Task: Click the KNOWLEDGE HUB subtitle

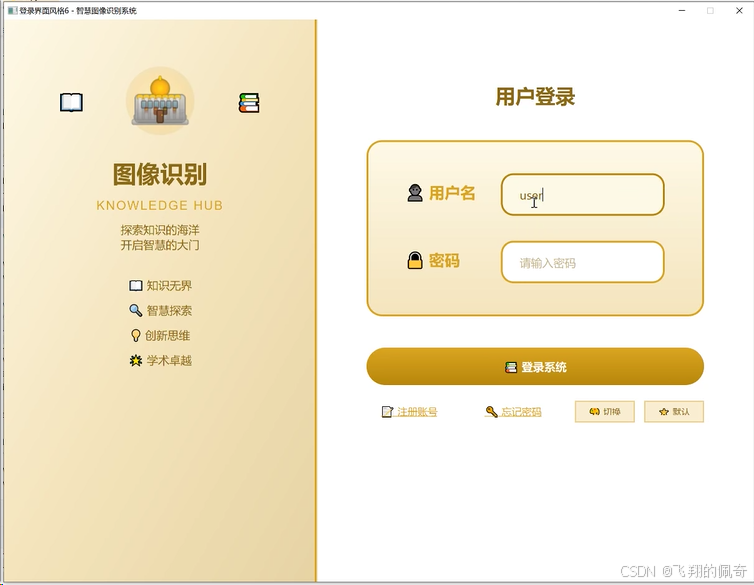Action: (x=160, y=206)
